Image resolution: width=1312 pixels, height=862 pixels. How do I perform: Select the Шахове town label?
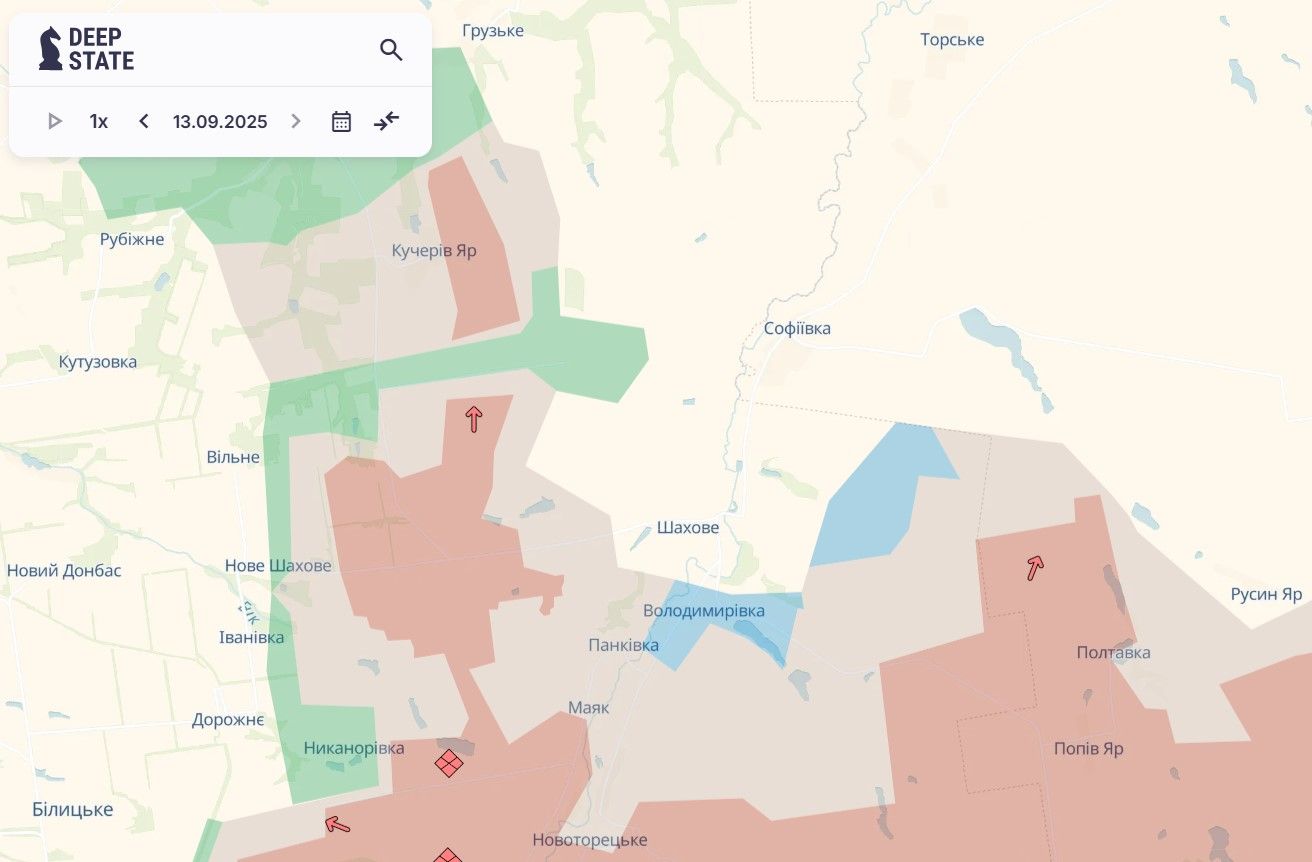[x=687, y=527]
